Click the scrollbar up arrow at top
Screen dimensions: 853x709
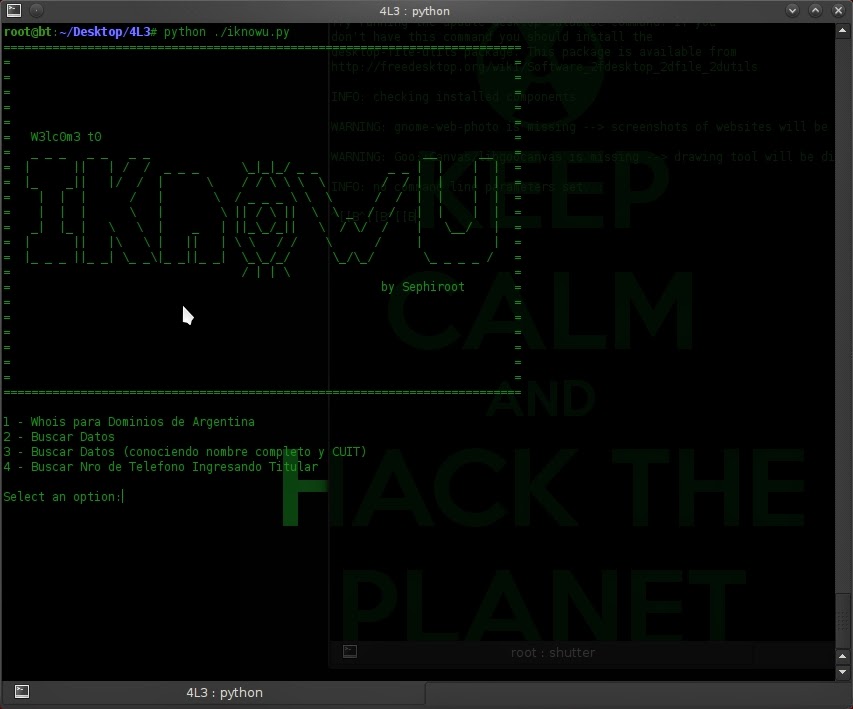[x=842, y=30]
